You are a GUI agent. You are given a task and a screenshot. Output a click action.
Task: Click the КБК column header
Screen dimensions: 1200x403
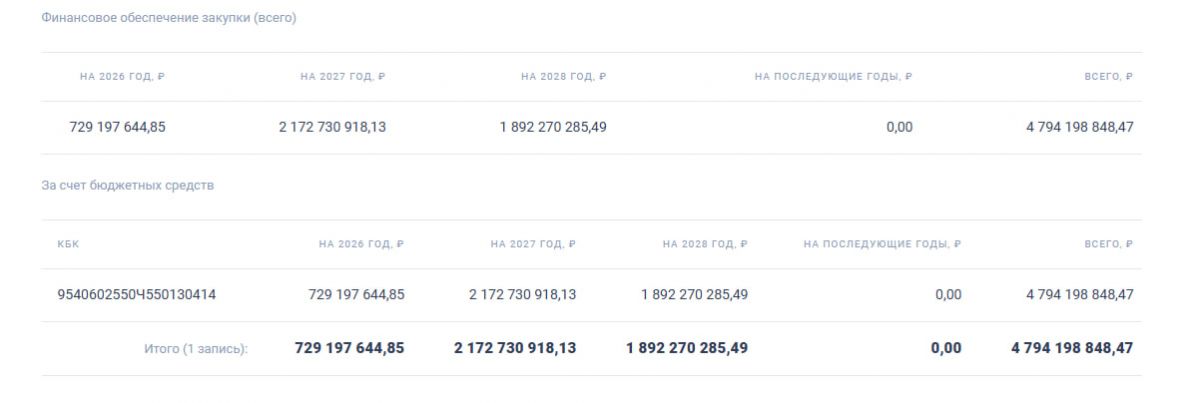click(68, 244)
